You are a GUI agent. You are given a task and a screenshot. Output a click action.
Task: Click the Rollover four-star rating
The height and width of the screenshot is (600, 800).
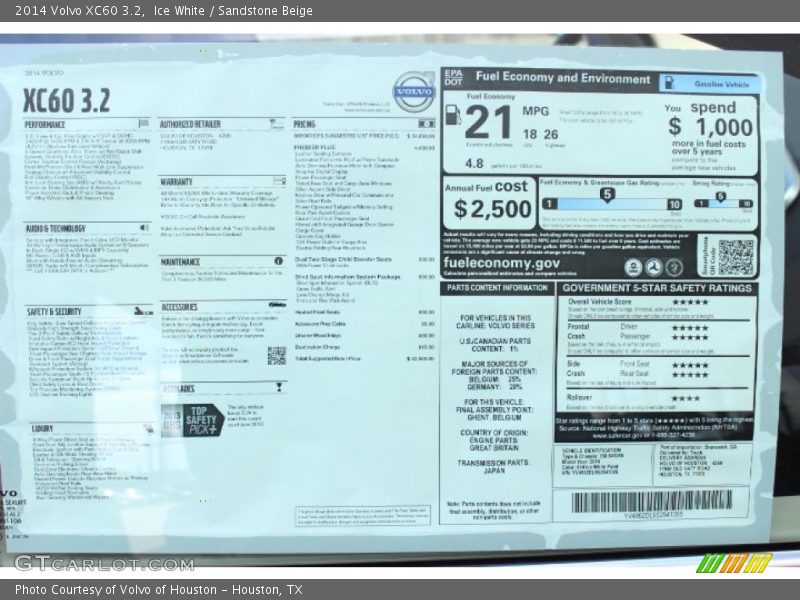tap(686, 398)
